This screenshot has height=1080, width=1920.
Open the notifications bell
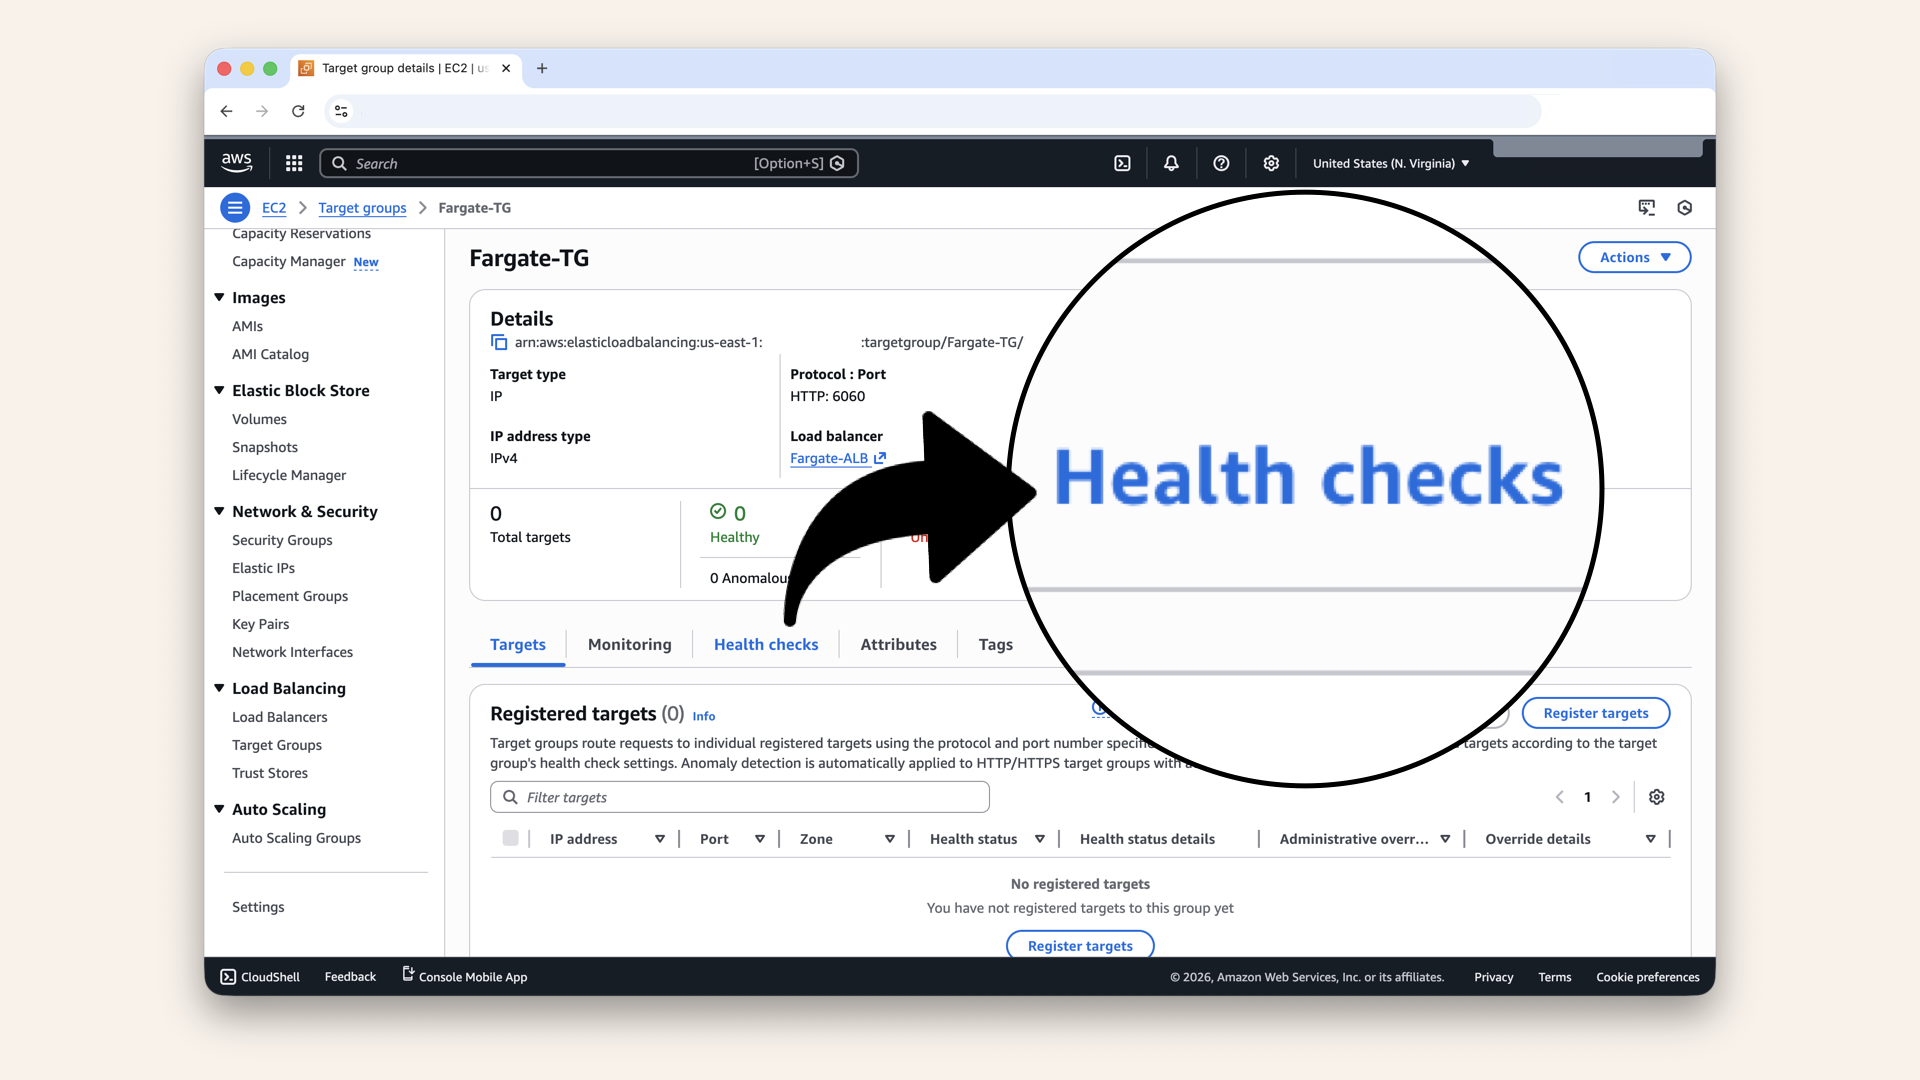click(1170, 163)
